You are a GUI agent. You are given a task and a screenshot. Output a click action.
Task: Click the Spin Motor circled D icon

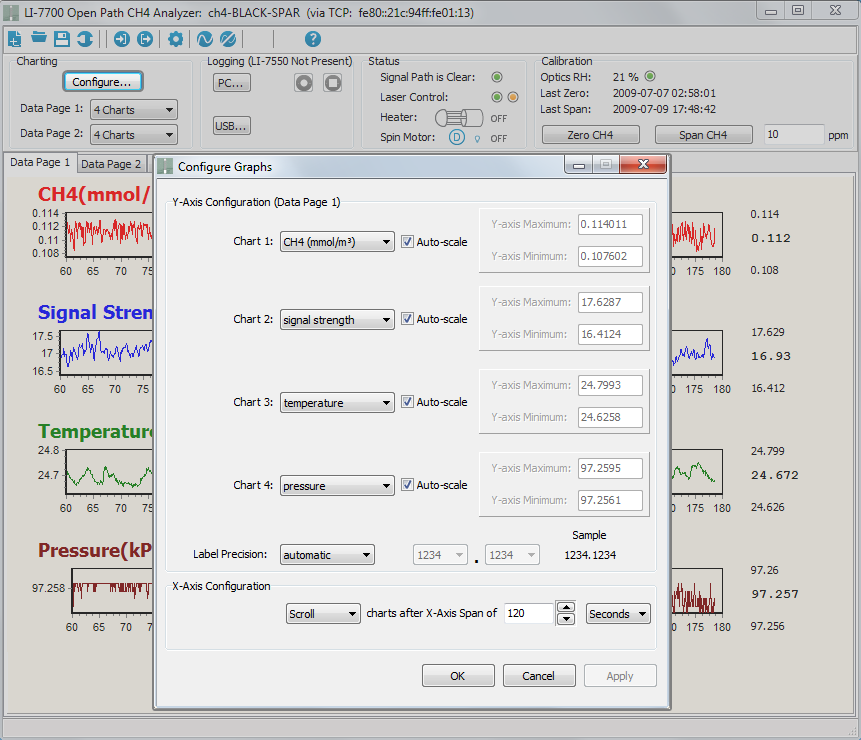tap(457, 137)
